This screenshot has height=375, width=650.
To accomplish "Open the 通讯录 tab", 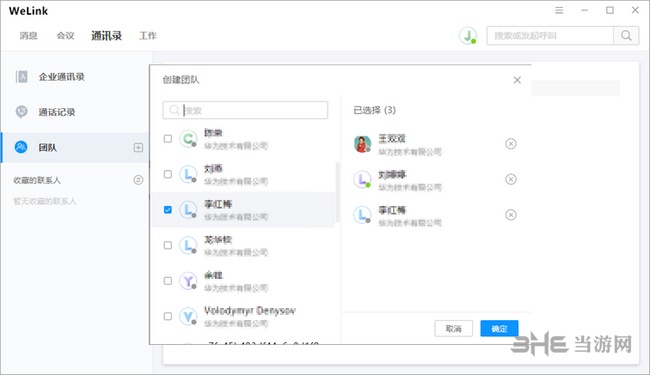I will (107, 36).
